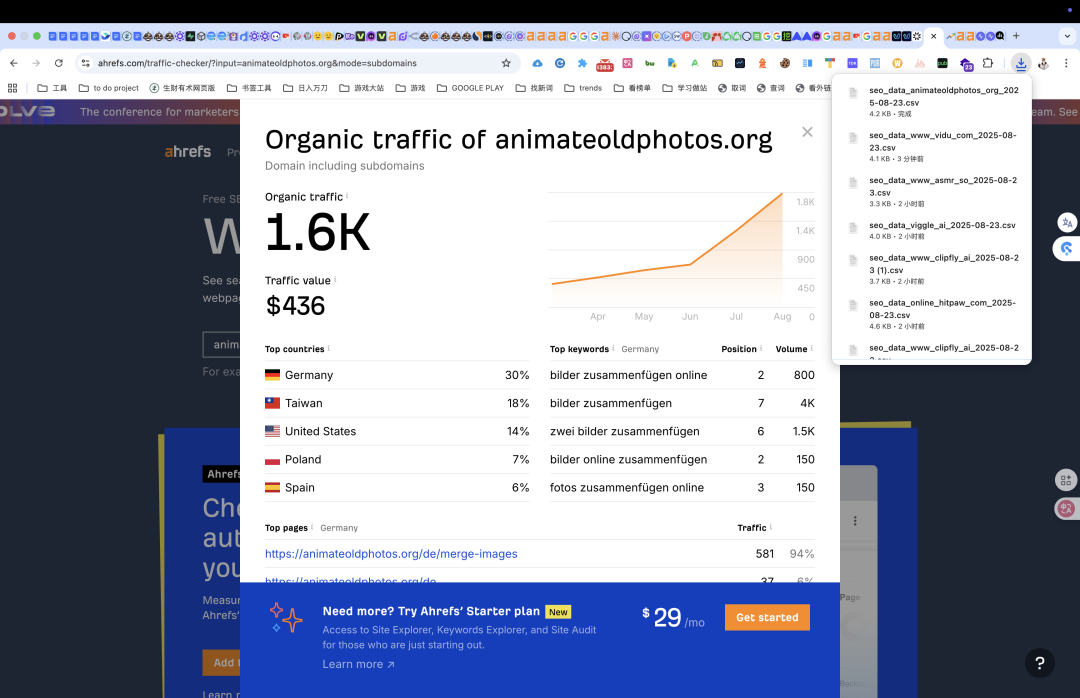The image size is (1080, 698).
Task: Close the Organic traffic dialog
Action: pos(807,132)
